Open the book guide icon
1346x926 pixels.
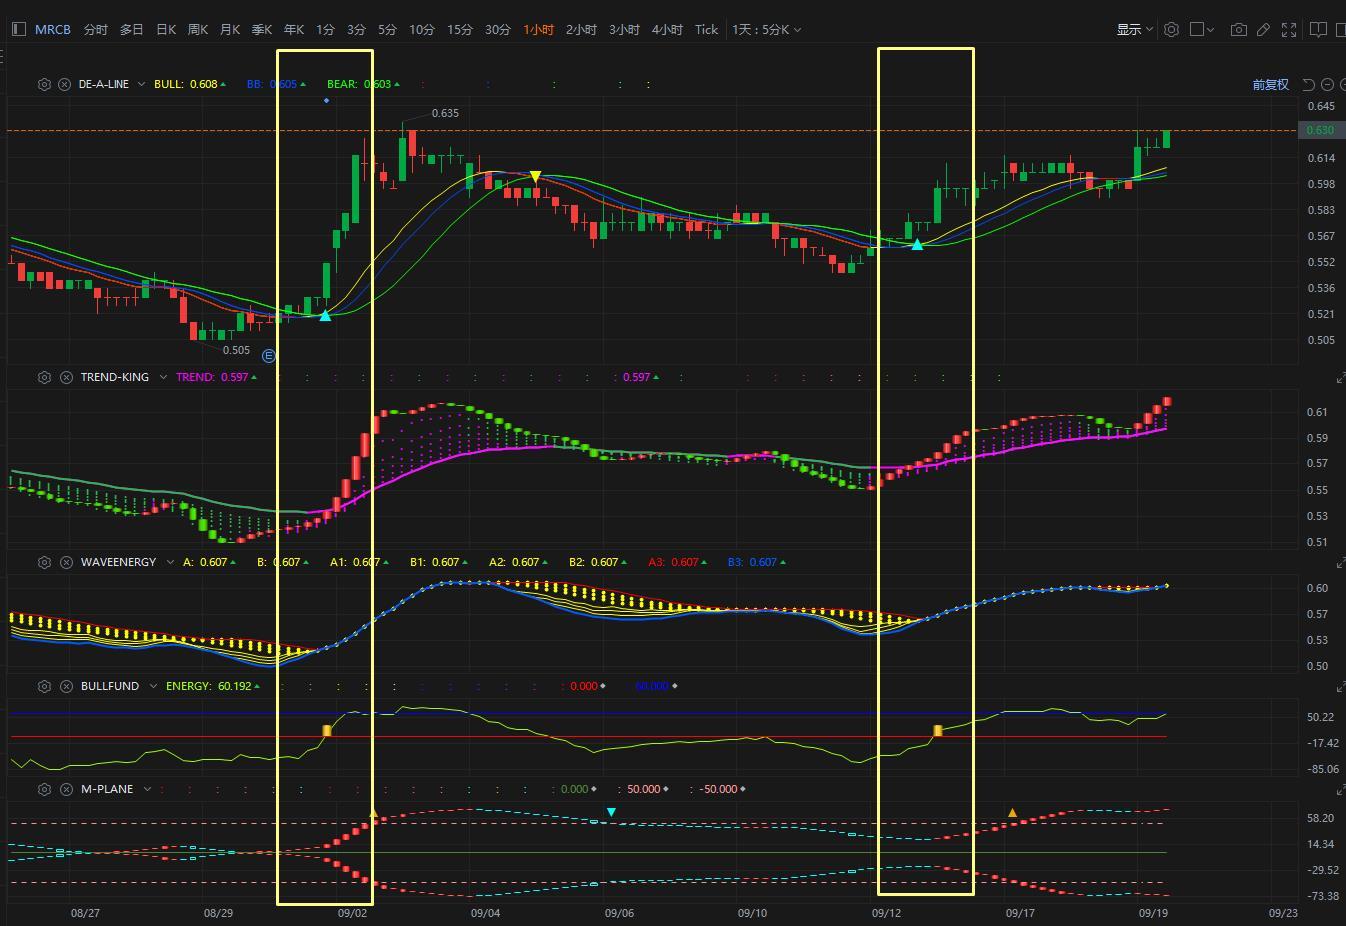1317,29
